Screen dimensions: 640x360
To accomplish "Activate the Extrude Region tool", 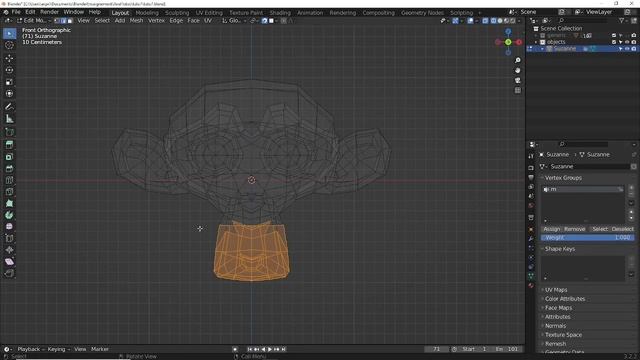I will [x=9, y=144].
